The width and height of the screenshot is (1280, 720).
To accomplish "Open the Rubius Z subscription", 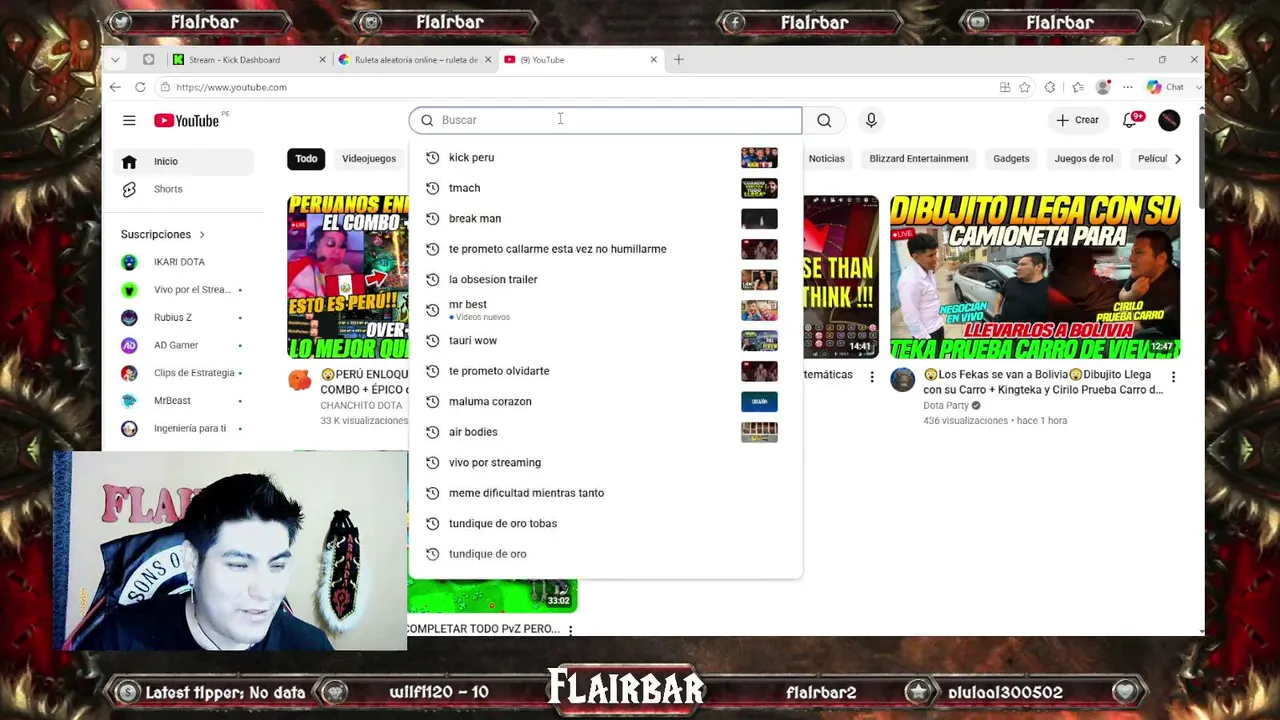I will pos(181,317).
